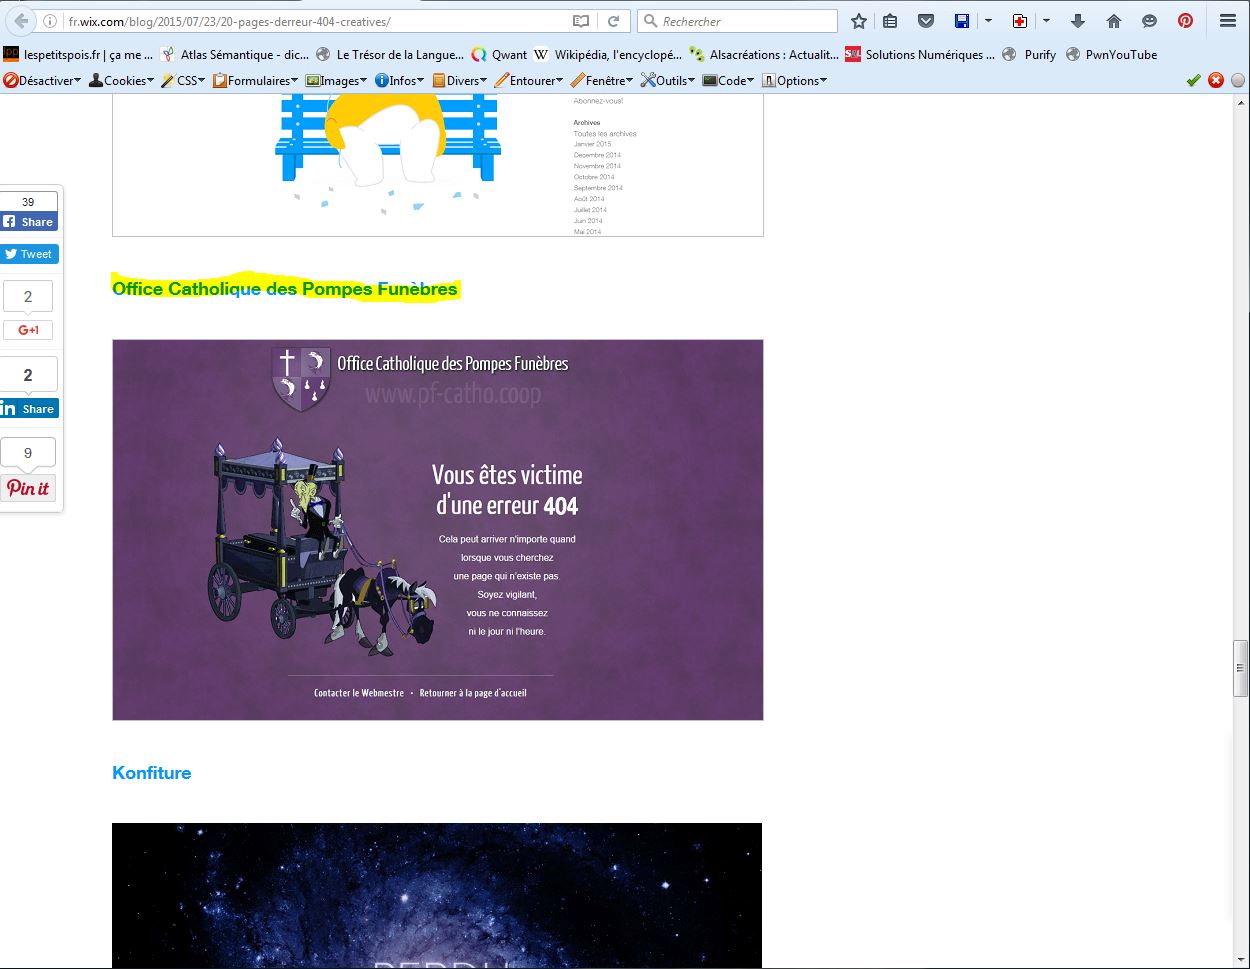Click the Konfiture heading link
Image resolution: width=1250 pixels, height=969 pixels.
[152, 773]
